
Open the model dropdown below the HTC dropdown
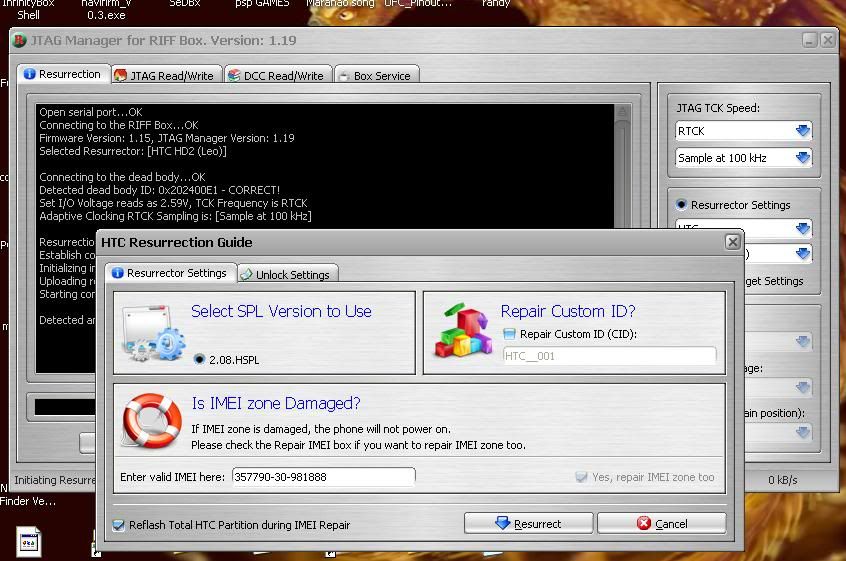[802, 254]
